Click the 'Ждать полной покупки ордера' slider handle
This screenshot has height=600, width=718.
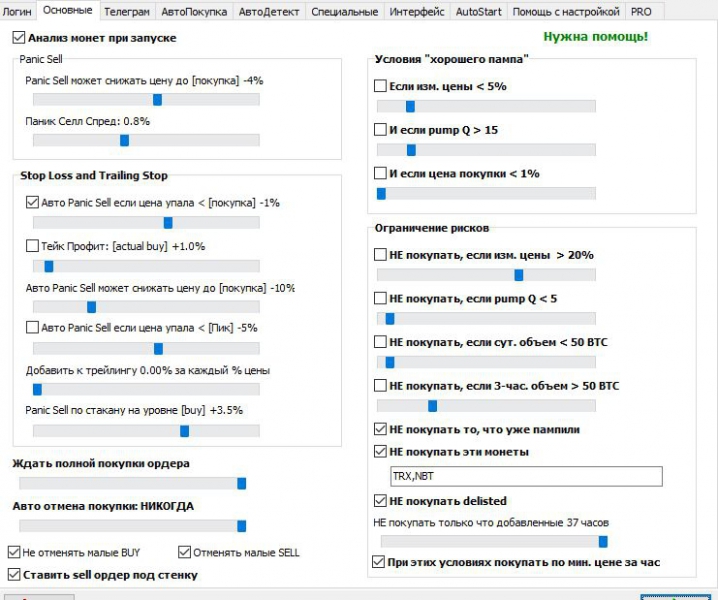(241, 483)
